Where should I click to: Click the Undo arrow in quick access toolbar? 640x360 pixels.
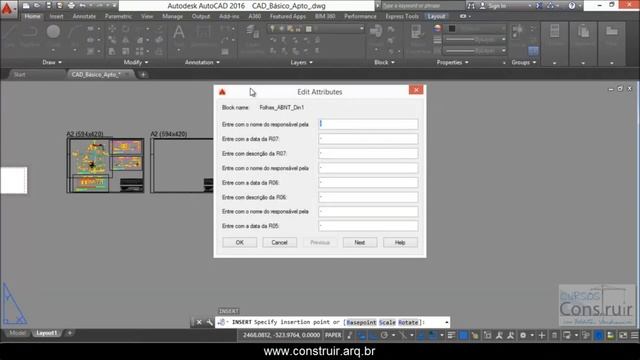tap(82, 6)
